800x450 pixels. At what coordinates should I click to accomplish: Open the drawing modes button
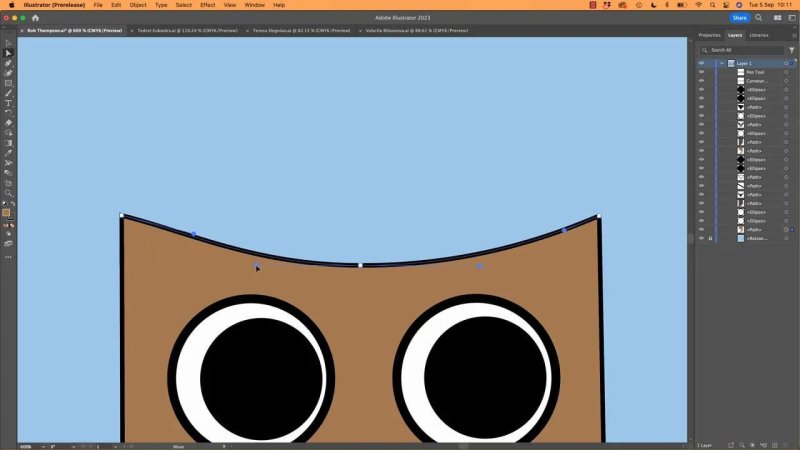coord(8,234)
